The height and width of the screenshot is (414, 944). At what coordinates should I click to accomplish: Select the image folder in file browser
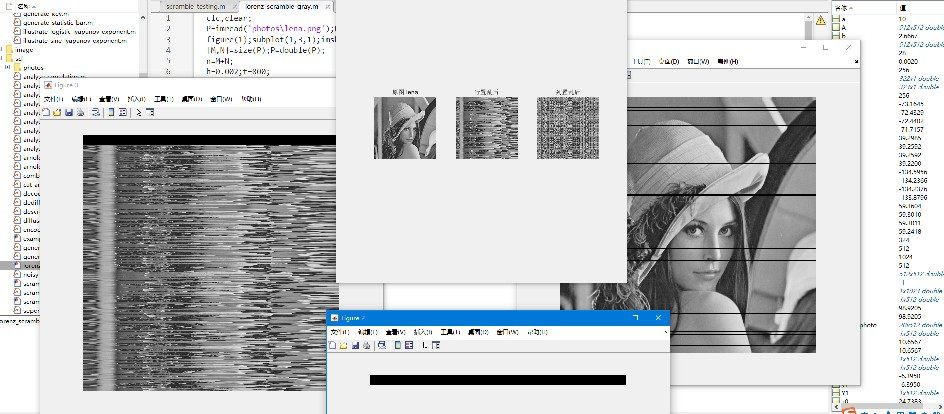[x=23, y=50]
